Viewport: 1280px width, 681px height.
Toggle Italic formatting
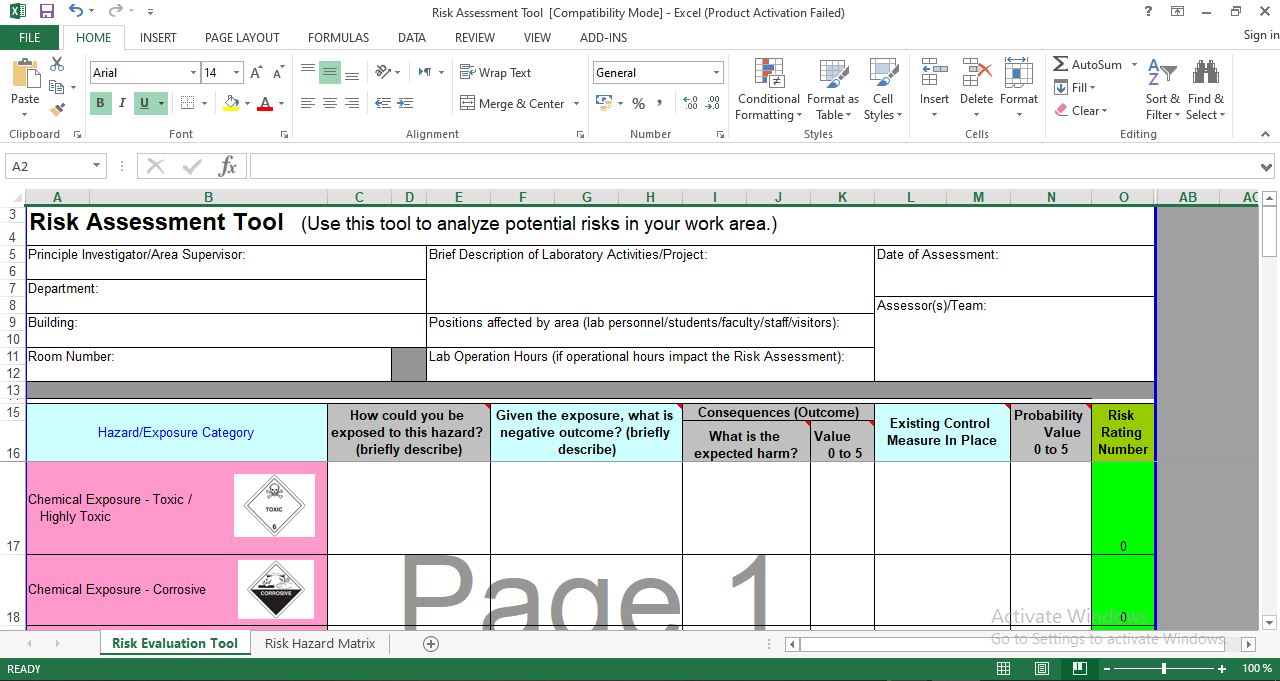[x=120, y=103]
